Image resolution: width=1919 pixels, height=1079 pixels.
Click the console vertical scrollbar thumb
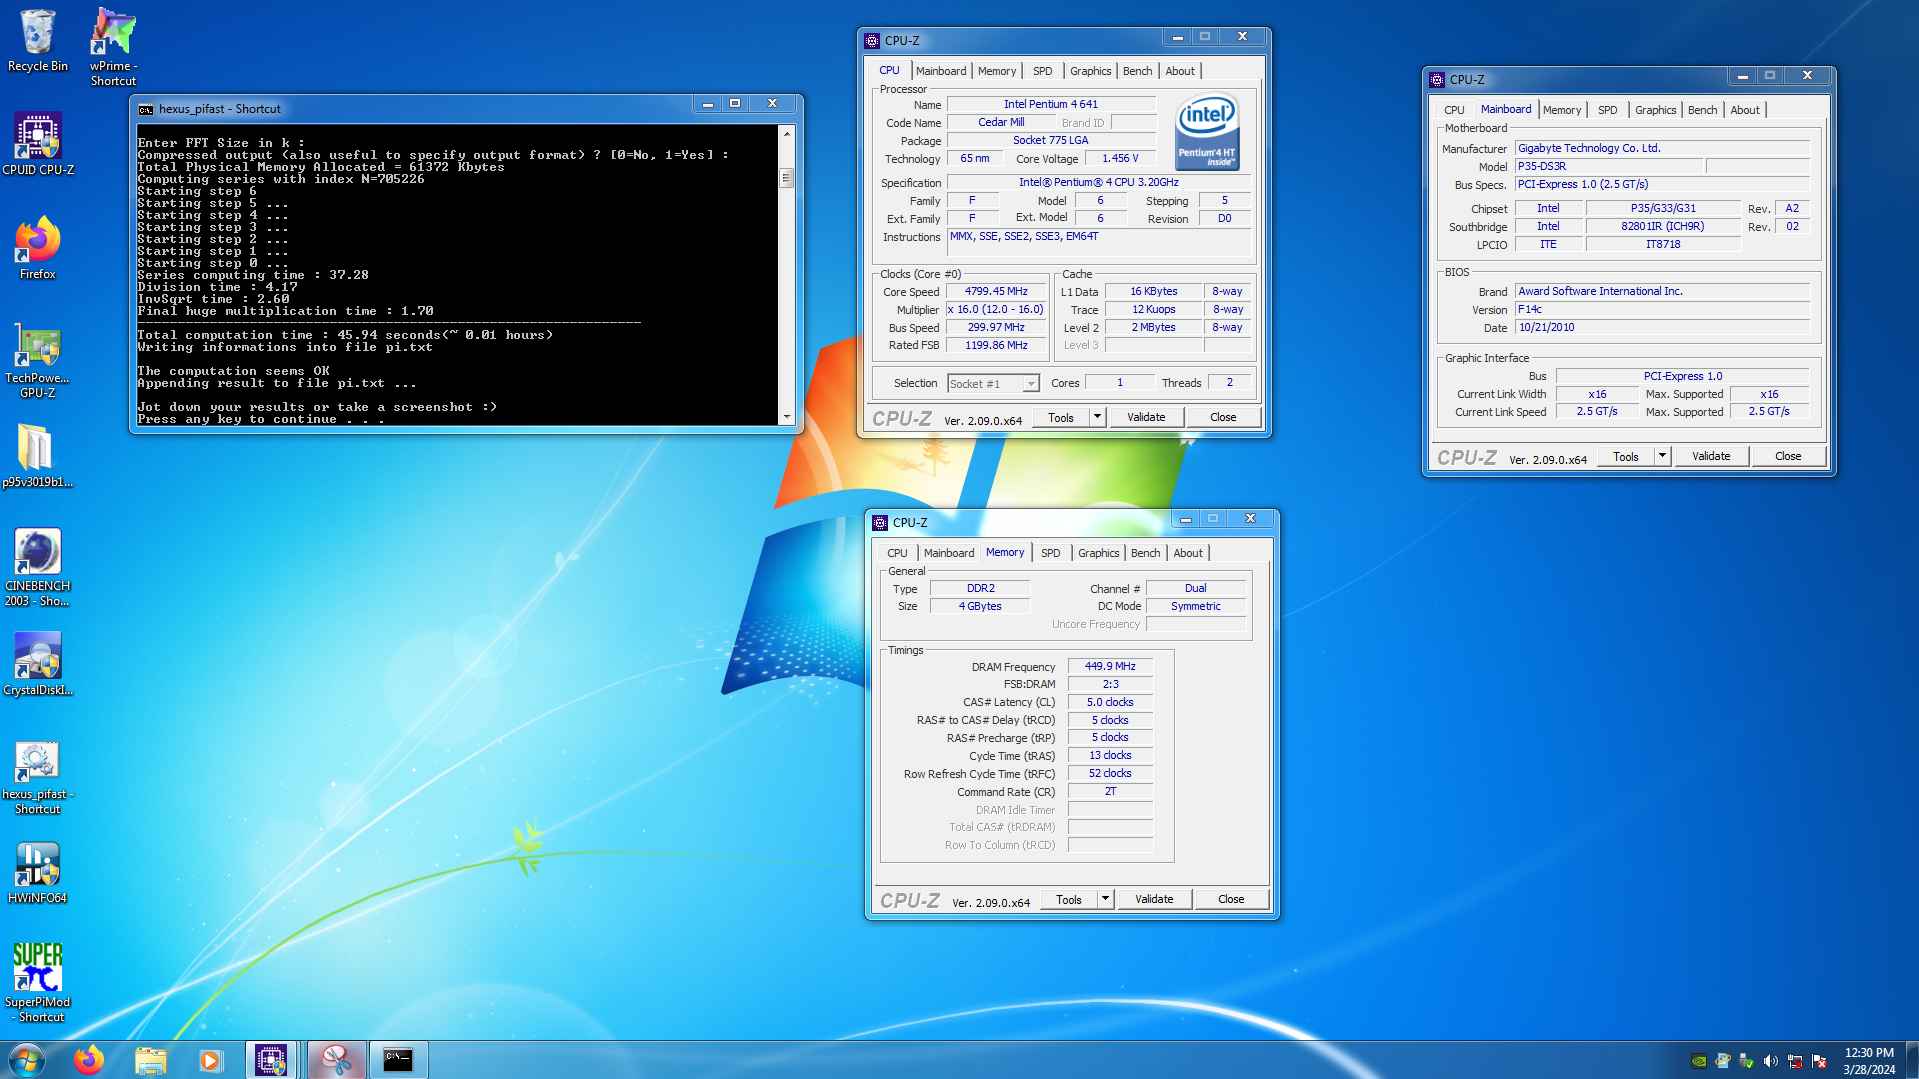pos(787,178)
